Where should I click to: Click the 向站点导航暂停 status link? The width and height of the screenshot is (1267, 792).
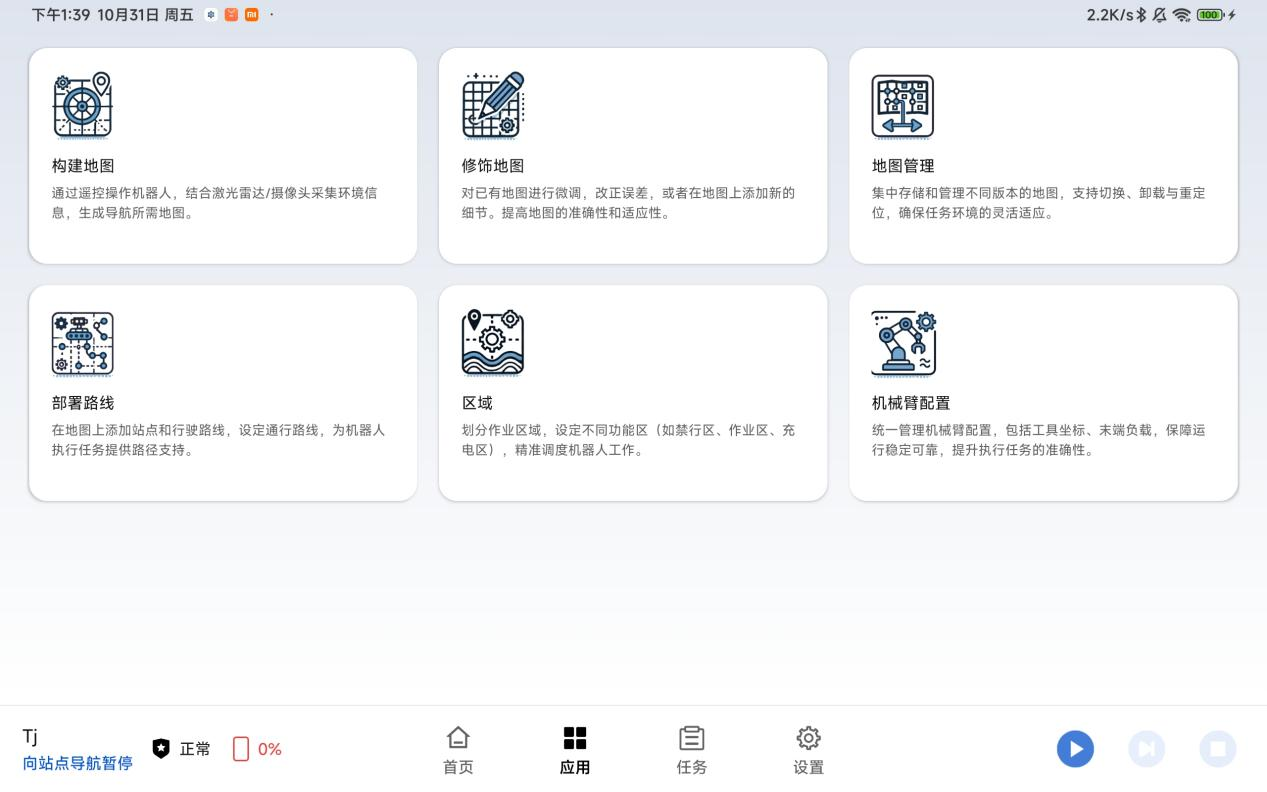coord(77,764)
